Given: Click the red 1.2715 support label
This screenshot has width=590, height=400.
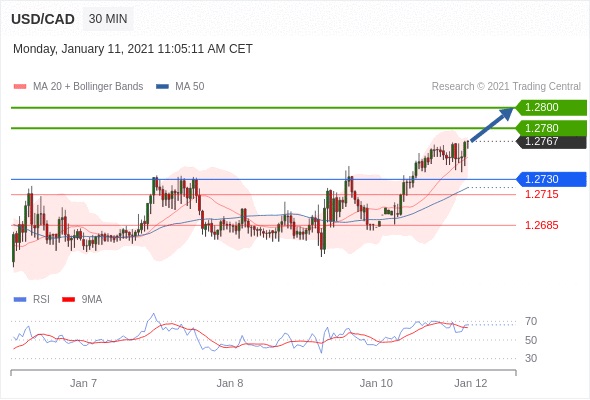Looking at the screenshot, I should coord(542,195).
